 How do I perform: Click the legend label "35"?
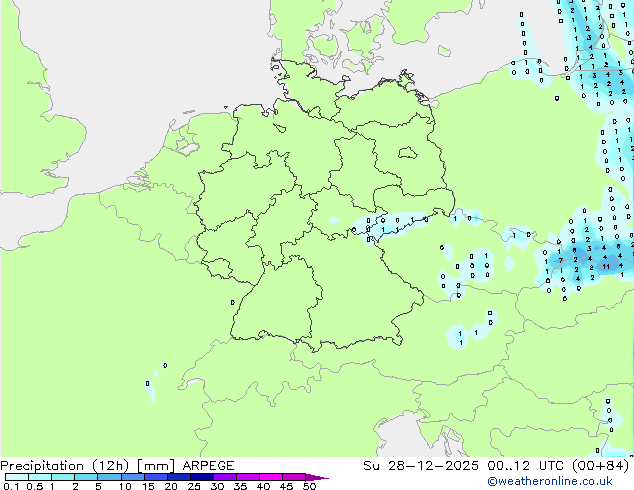(x=240, y=486)
